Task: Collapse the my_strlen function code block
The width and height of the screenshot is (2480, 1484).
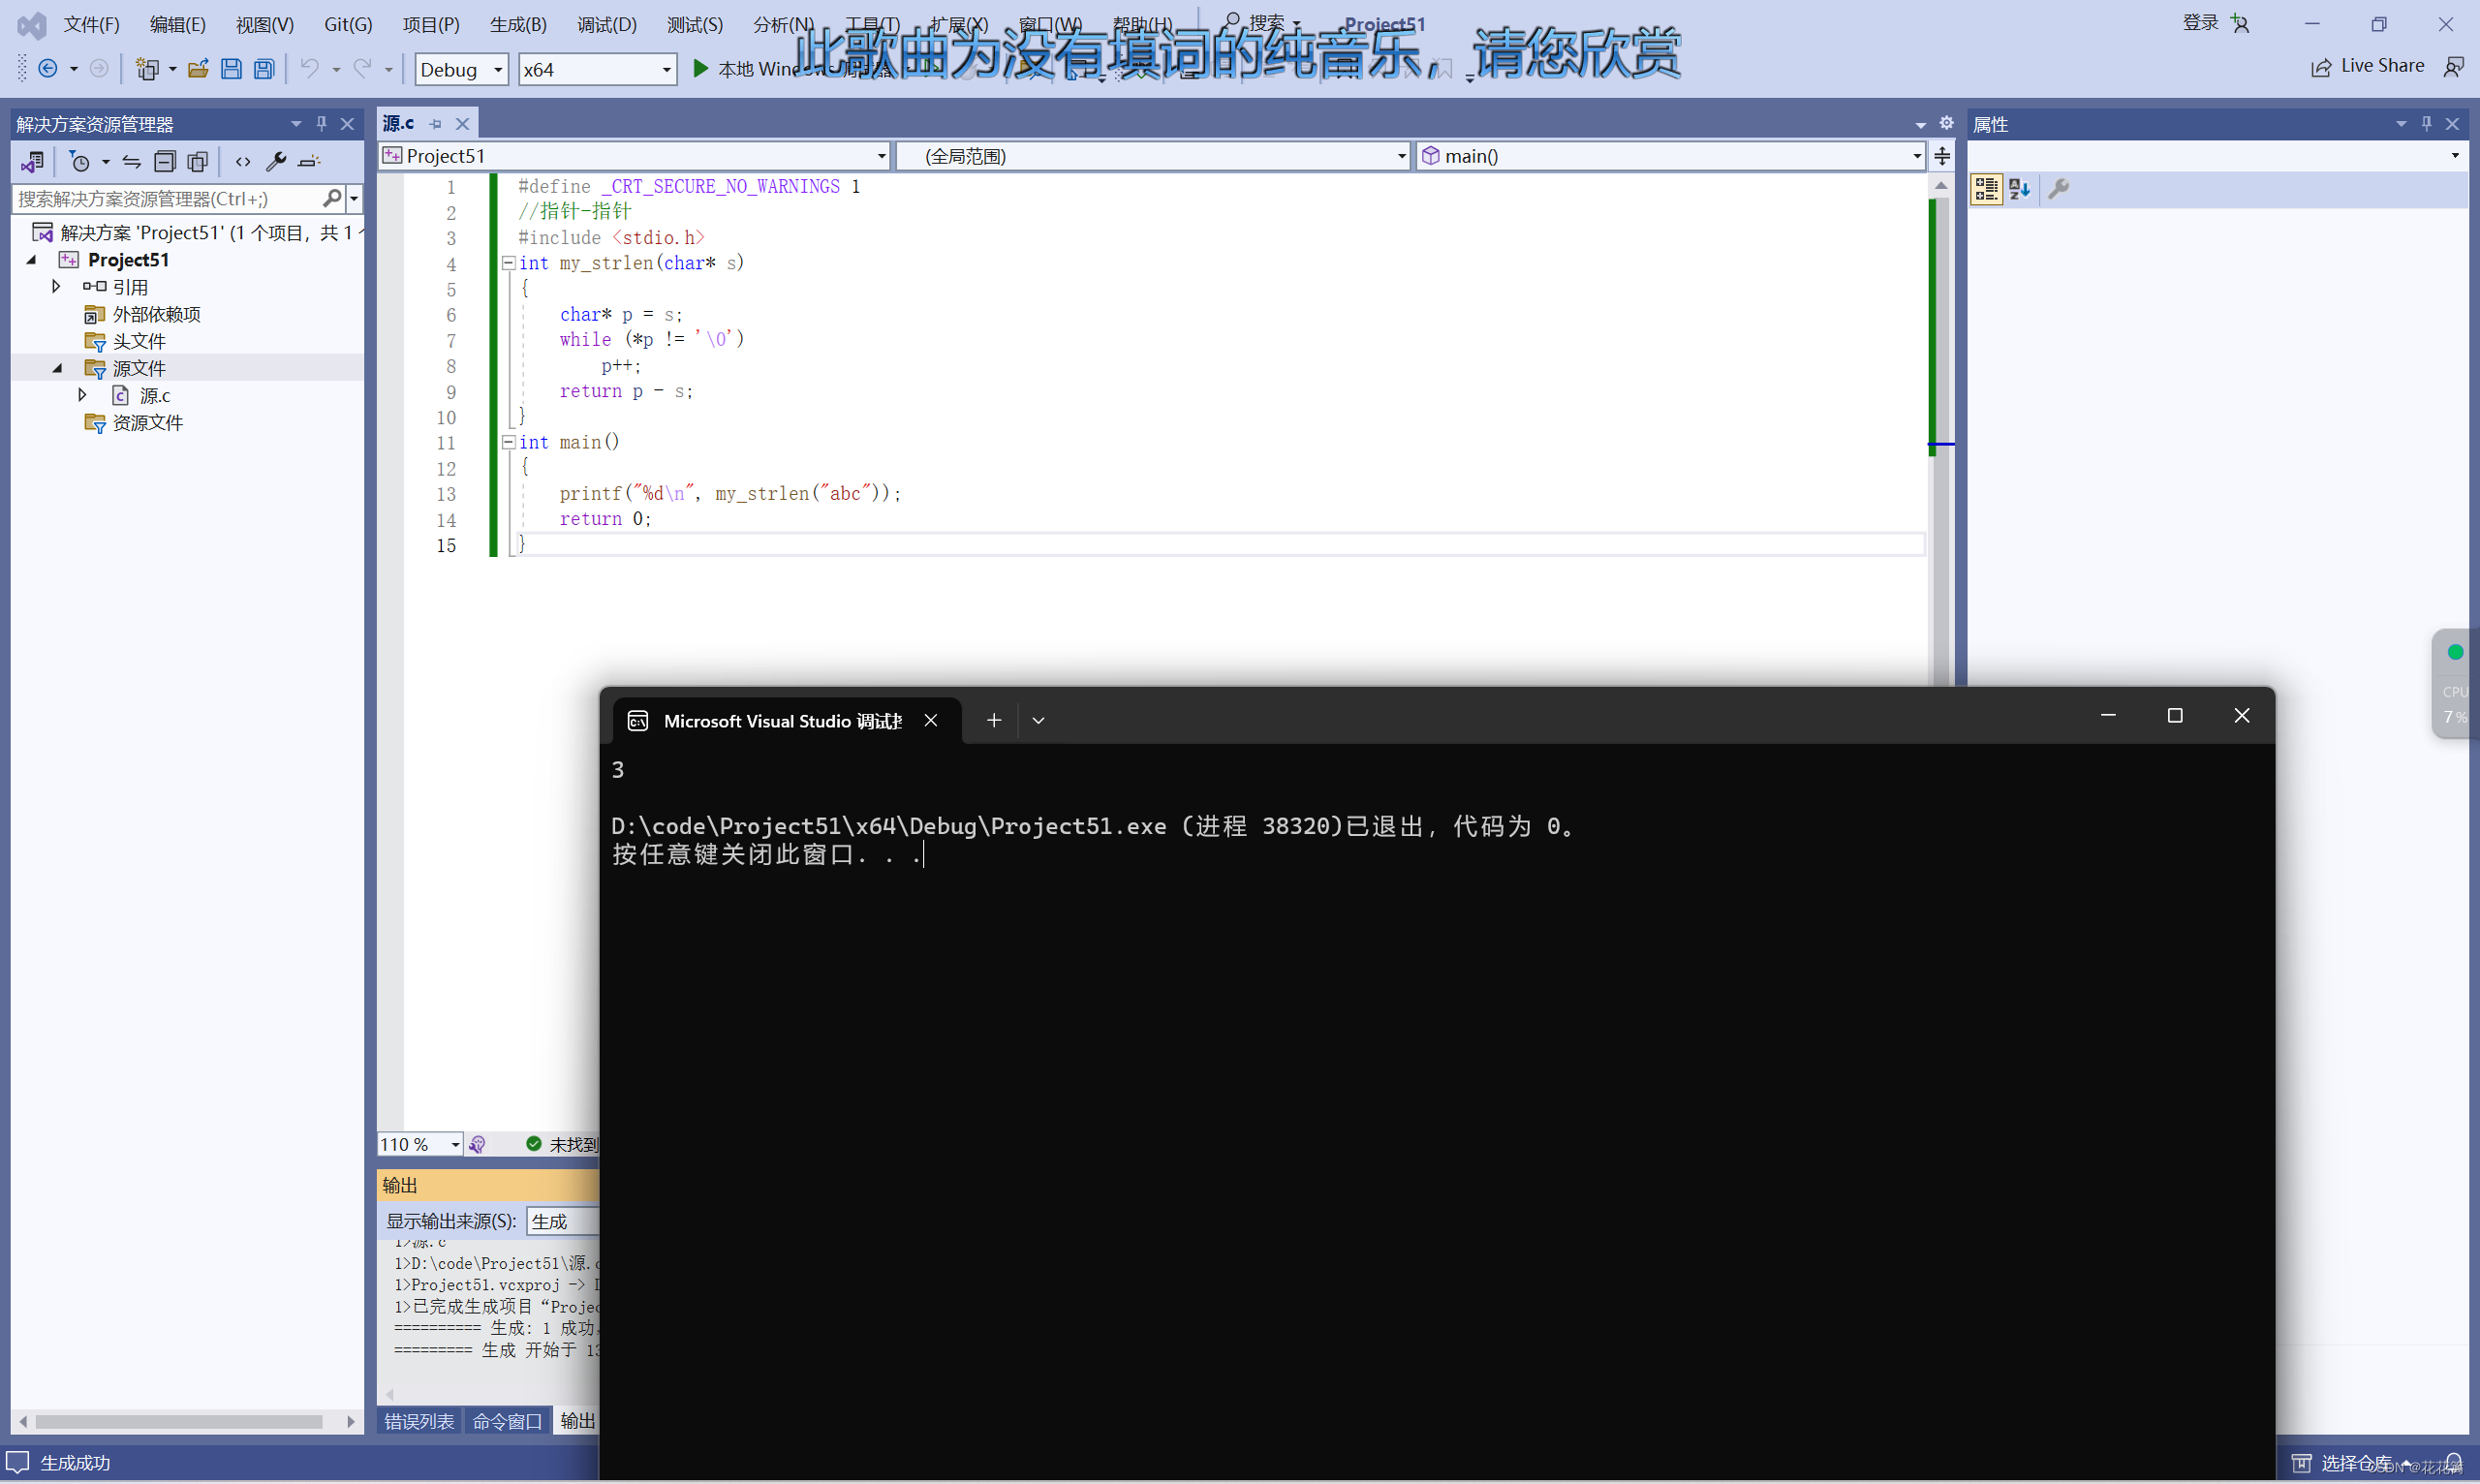Action: click(x=508, y=263)
